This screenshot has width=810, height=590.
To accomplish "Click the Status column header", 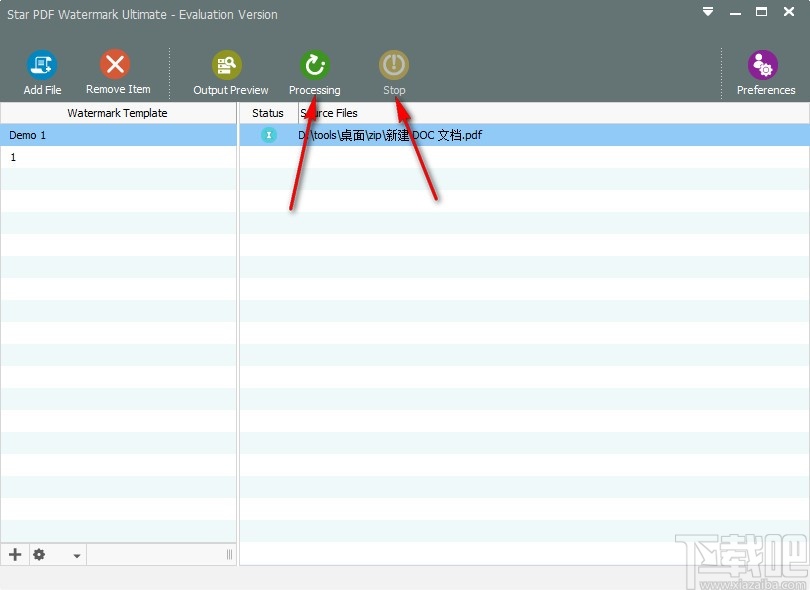I will tap(268, 113).
